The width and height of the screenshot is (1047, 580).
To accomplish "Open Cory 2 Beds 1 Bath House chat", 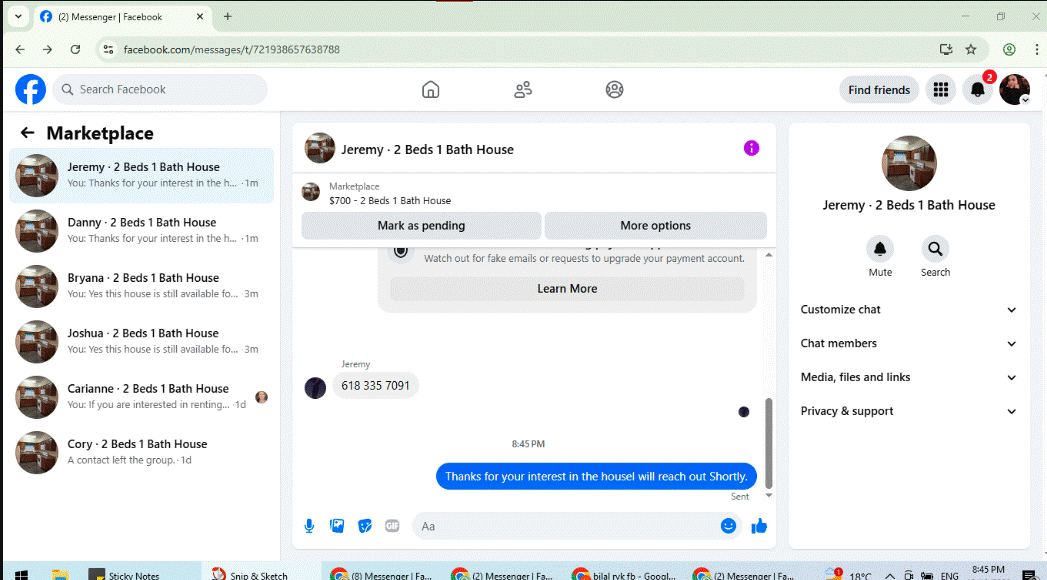I will point(142,453).
